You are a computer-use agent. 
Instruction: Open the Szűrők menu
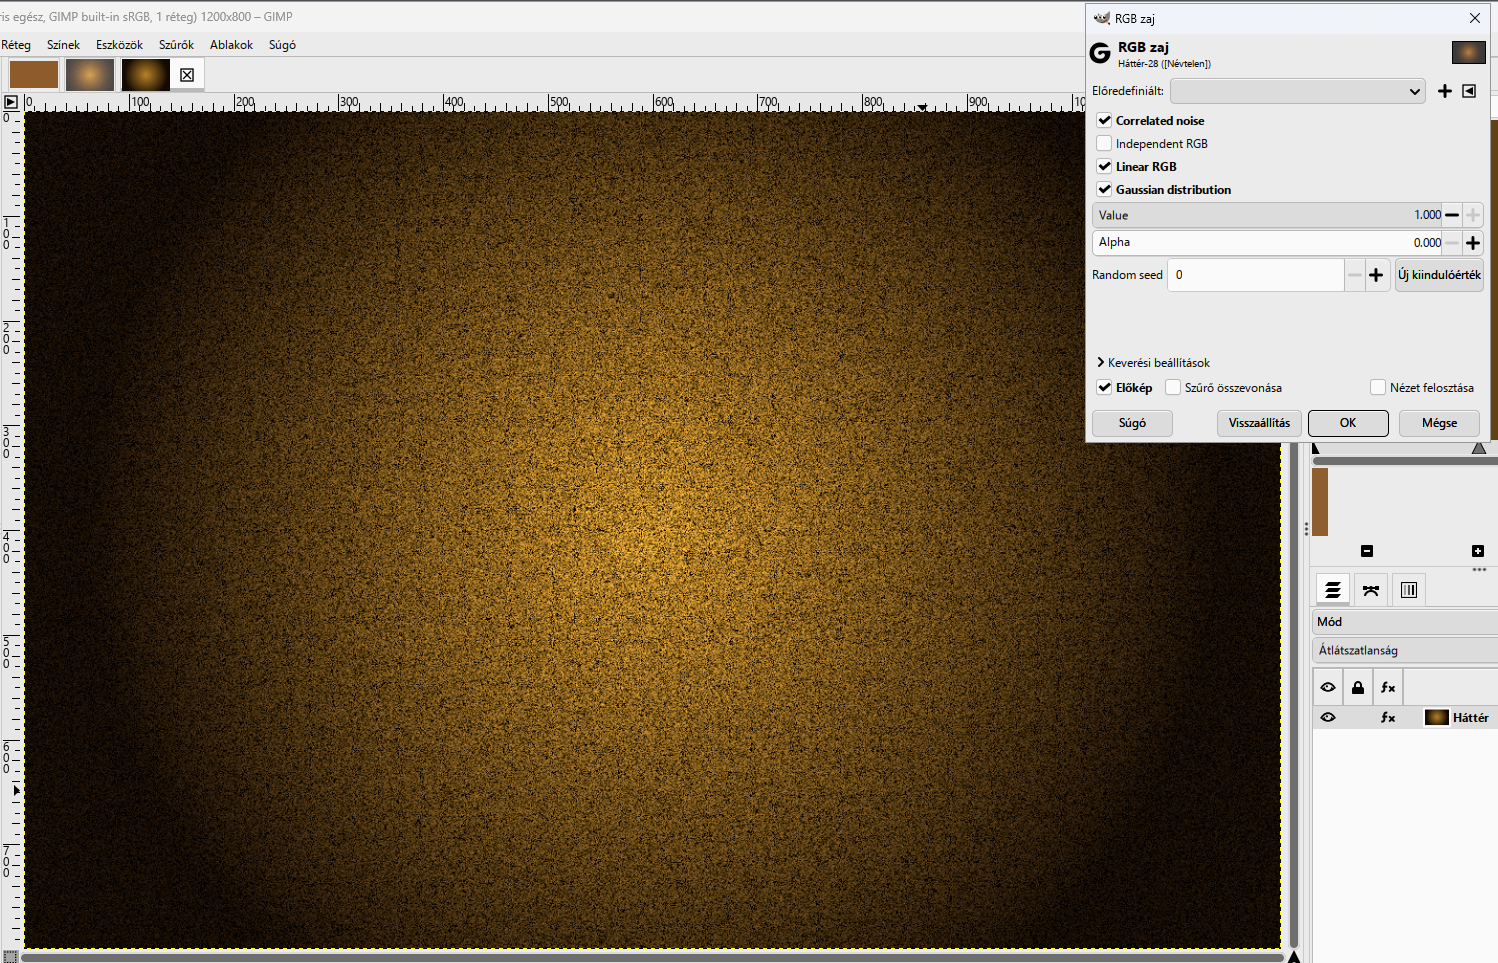point(176,45)
